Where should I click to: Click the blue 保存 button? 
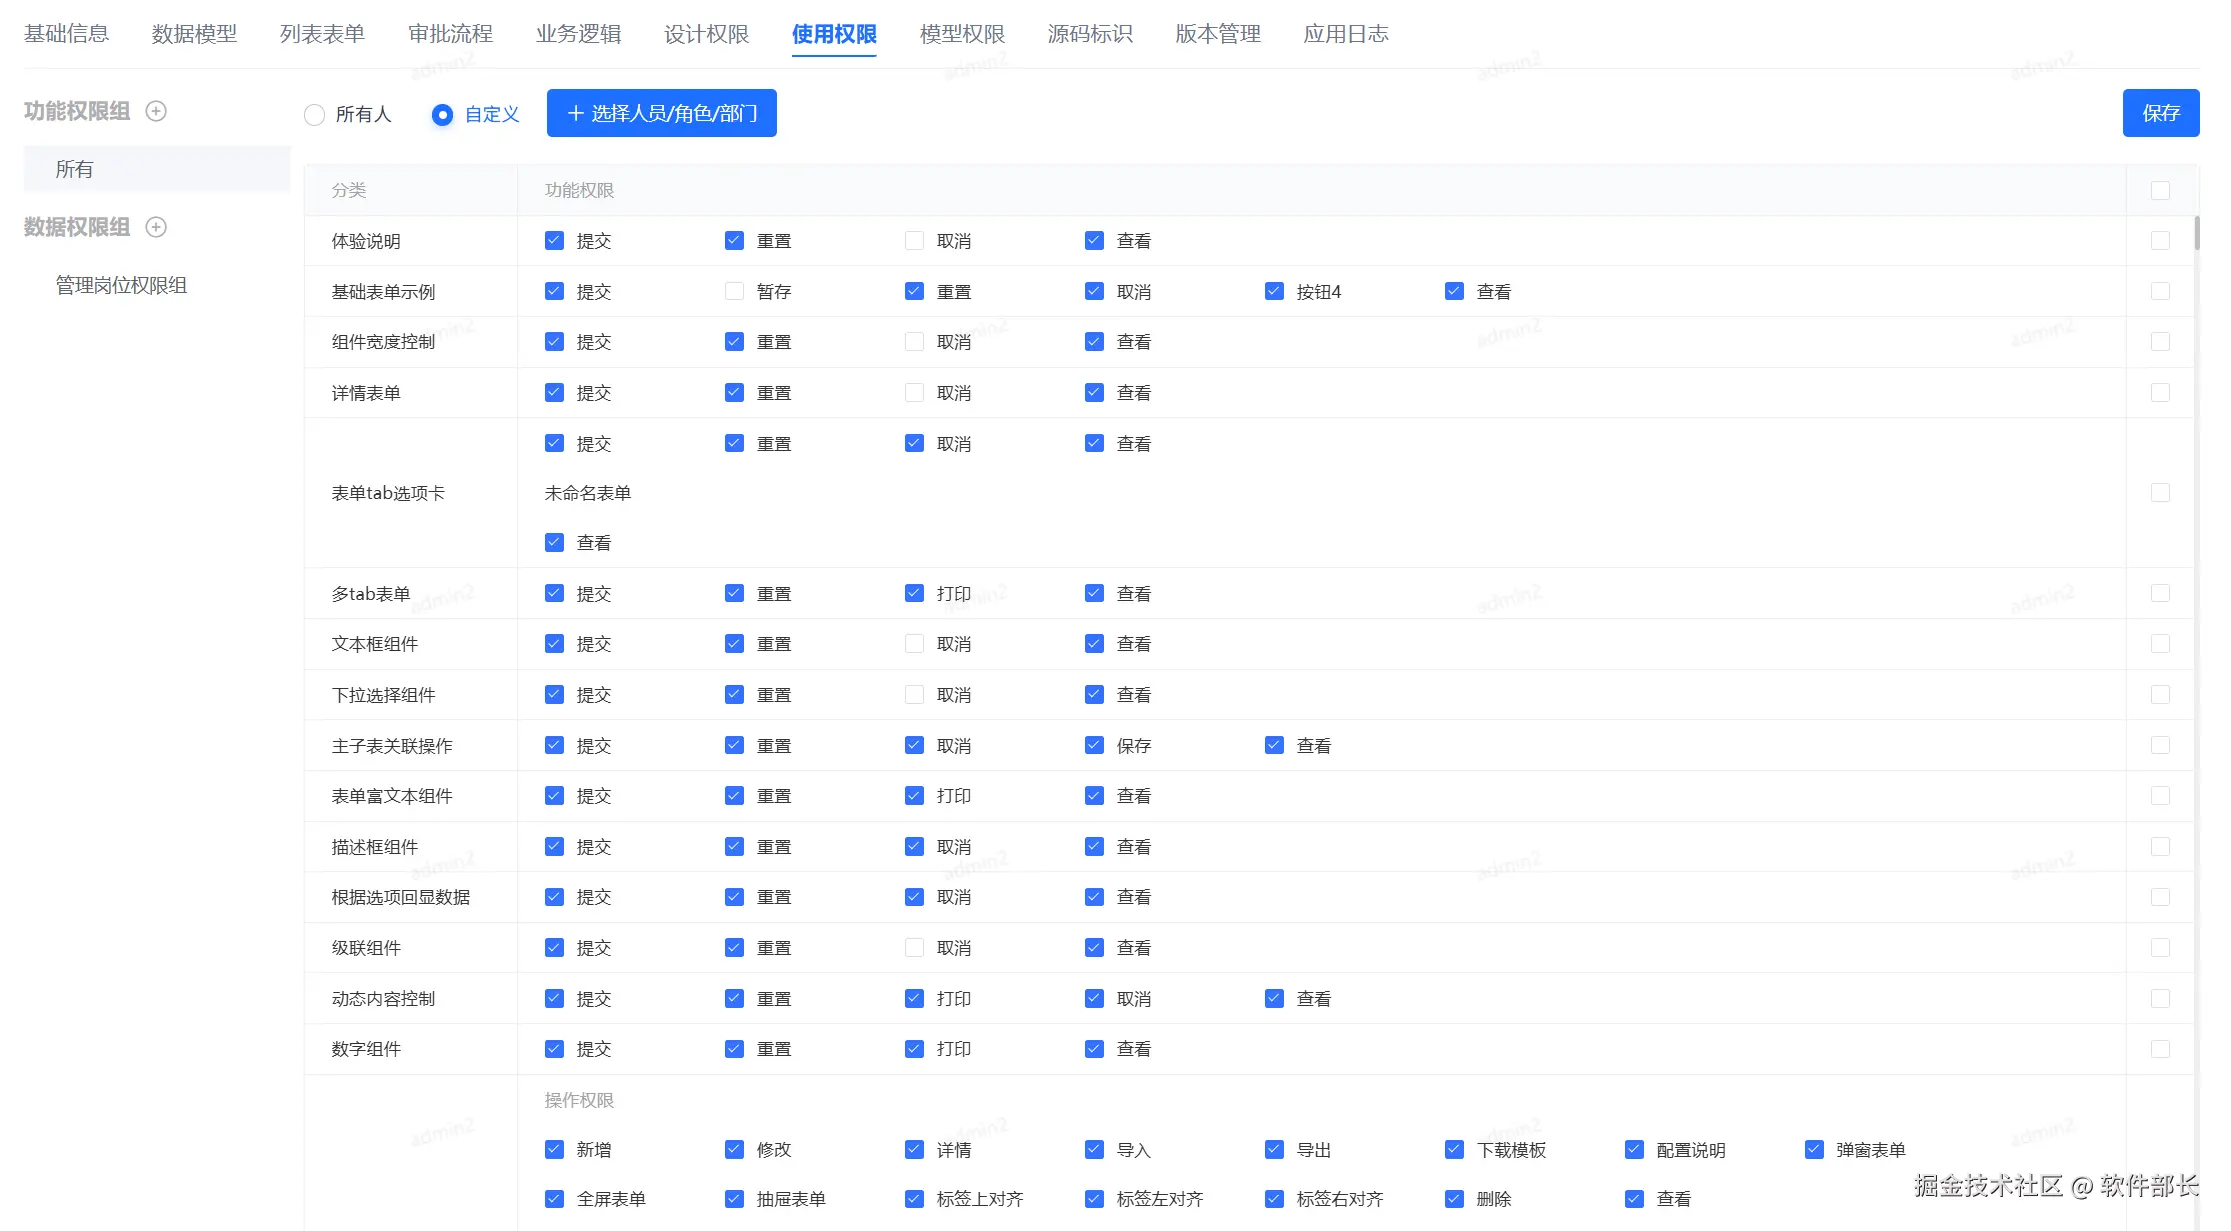coord(2160,113)
